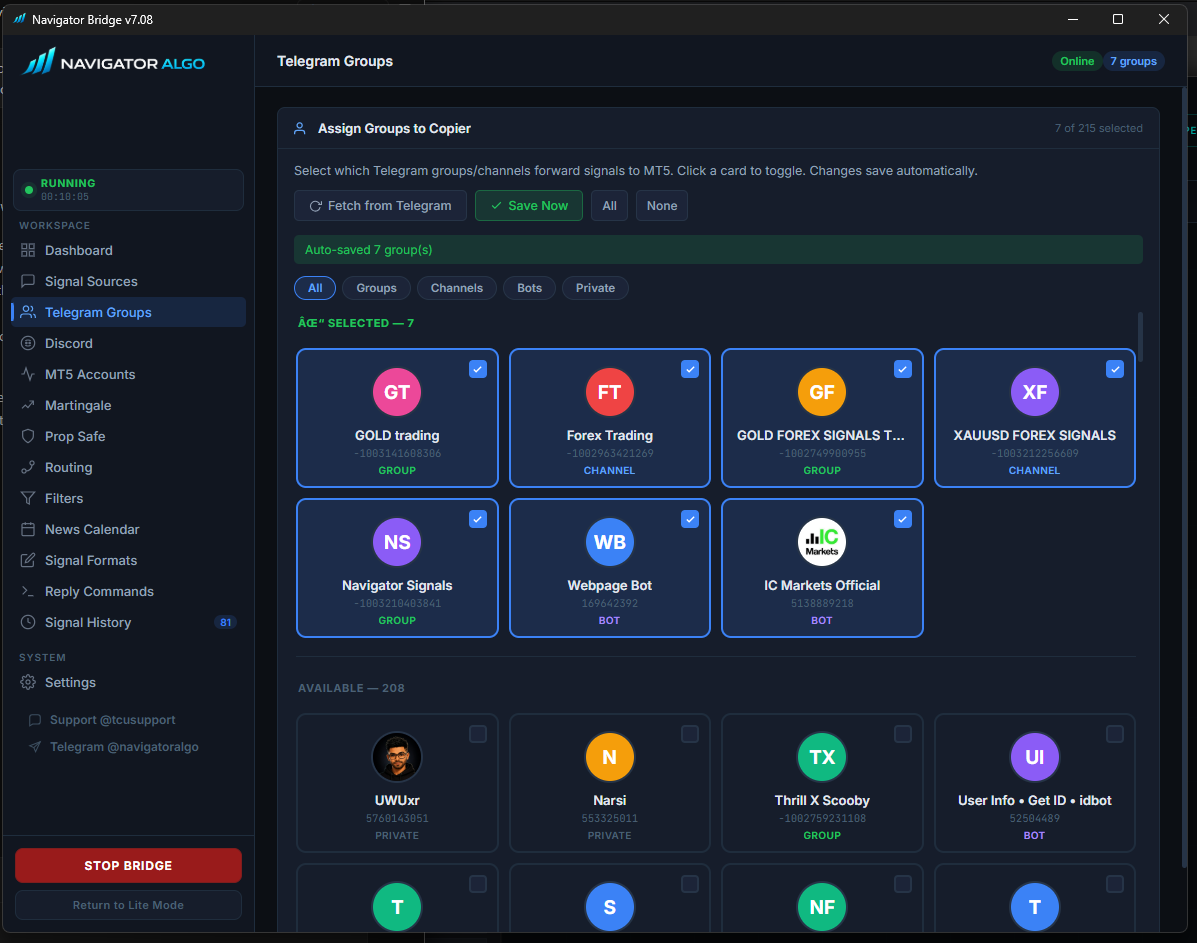The image size is (1197, 943).
Task: Click the Routing path icon
Action: coord(28,467)
